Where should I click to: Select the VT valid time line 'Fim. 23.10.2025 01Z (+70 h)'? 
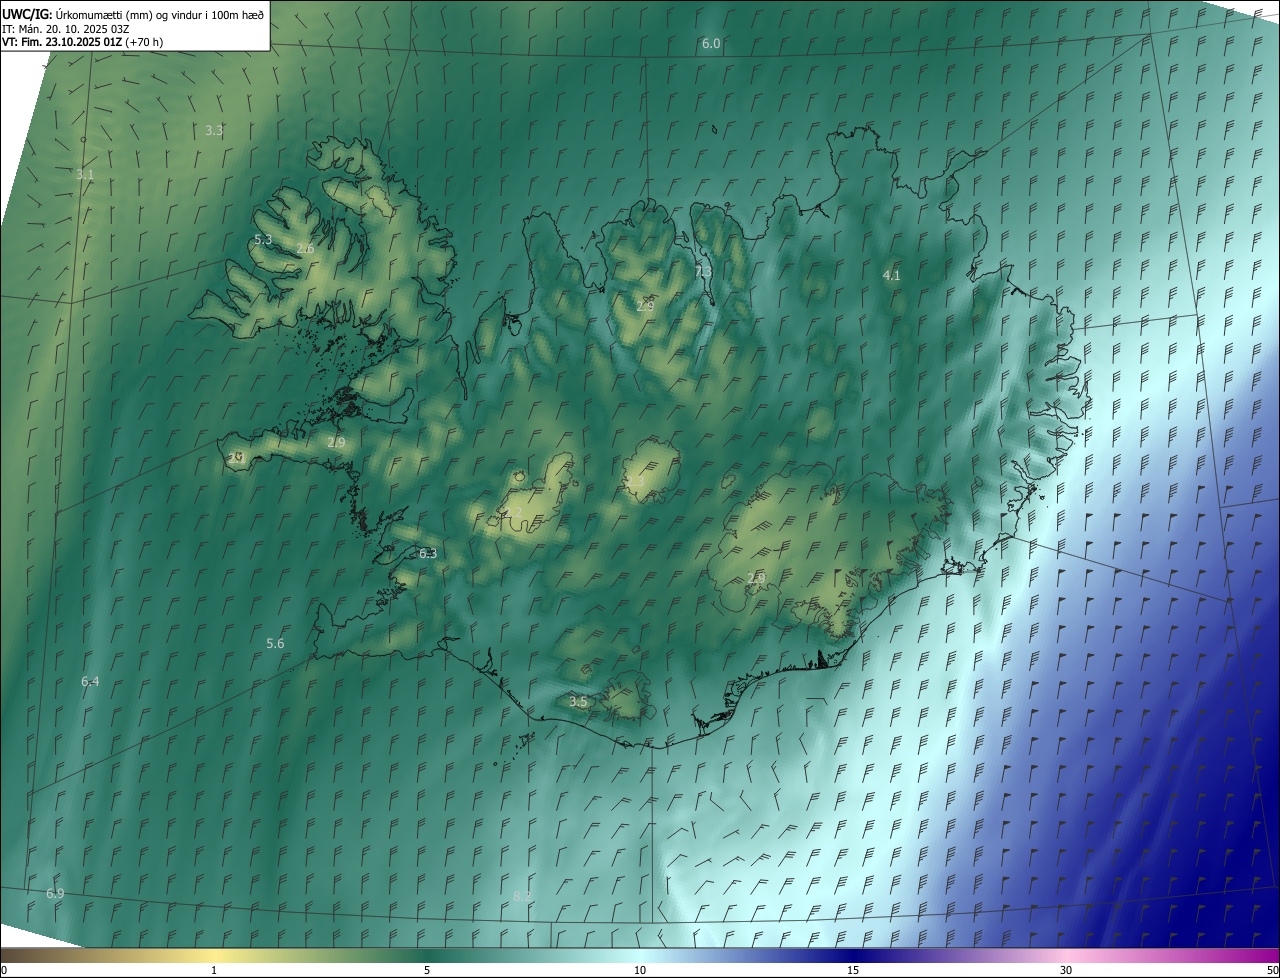(x=83, y=42)
